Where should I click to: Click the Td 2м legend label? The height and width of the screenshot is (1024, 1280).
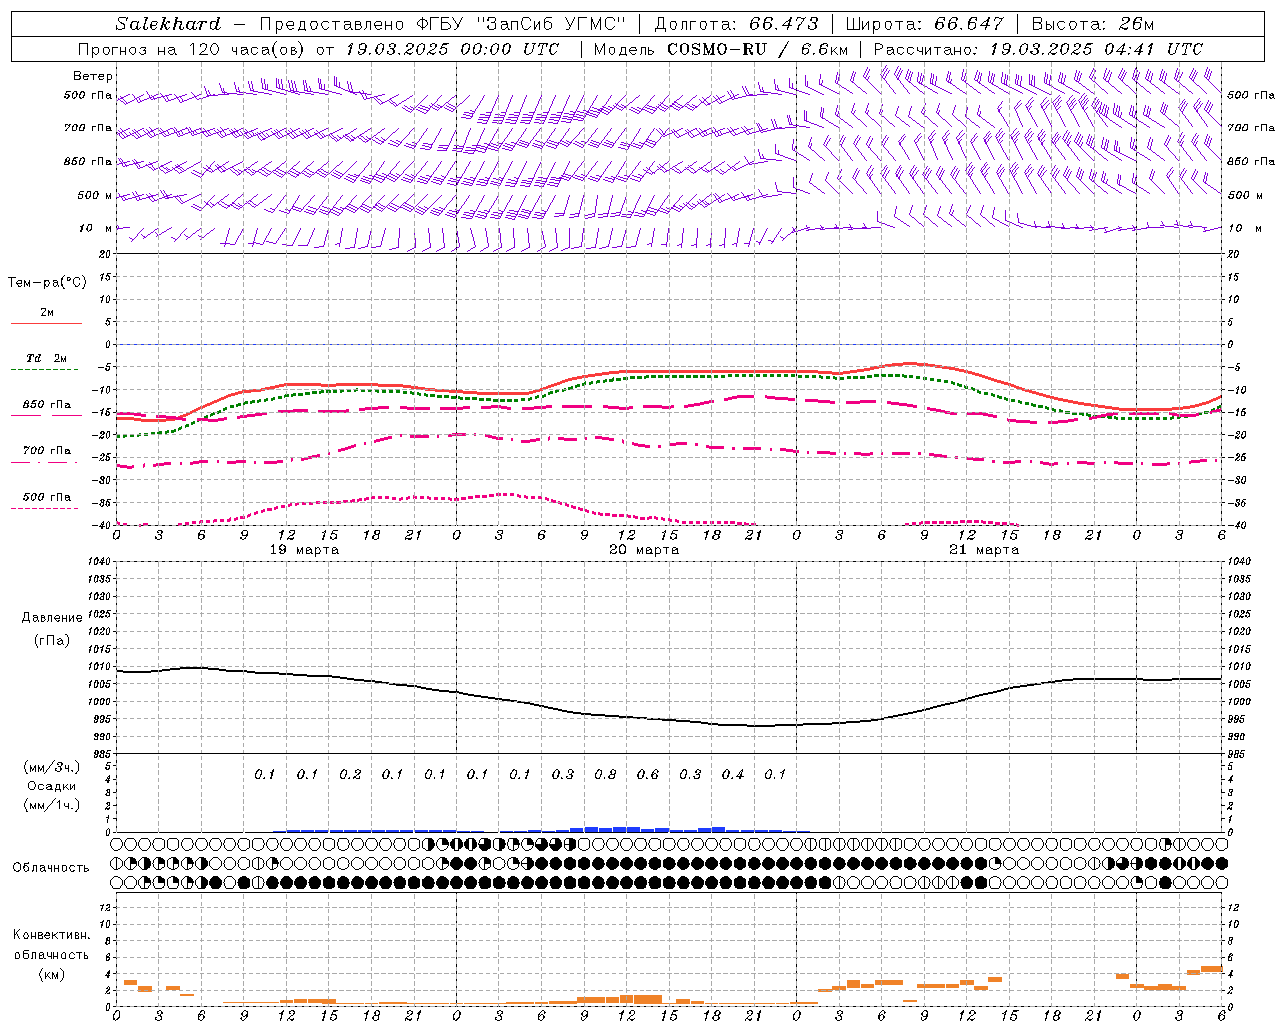coord(46,358)
